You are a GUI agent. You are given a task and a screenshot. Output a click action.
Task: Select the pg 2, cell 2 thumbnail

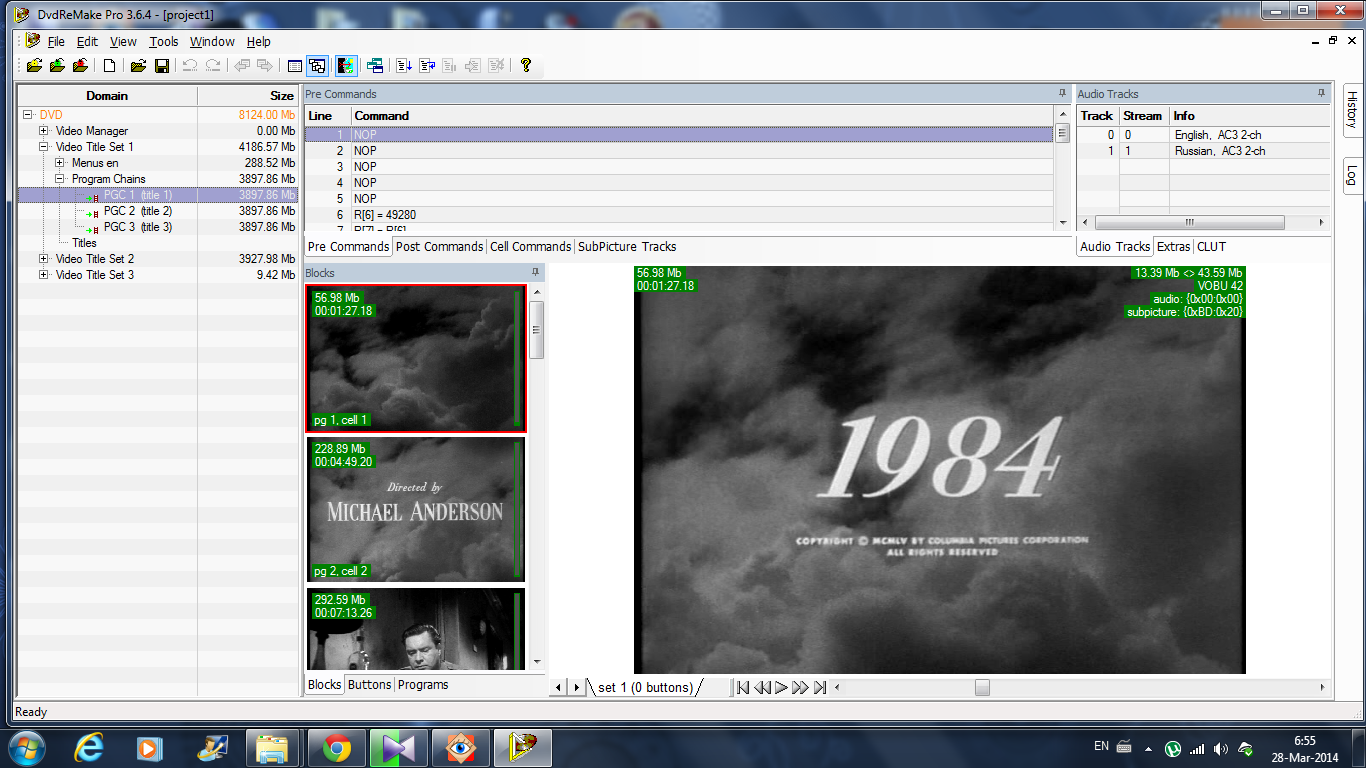pos(415,509)
